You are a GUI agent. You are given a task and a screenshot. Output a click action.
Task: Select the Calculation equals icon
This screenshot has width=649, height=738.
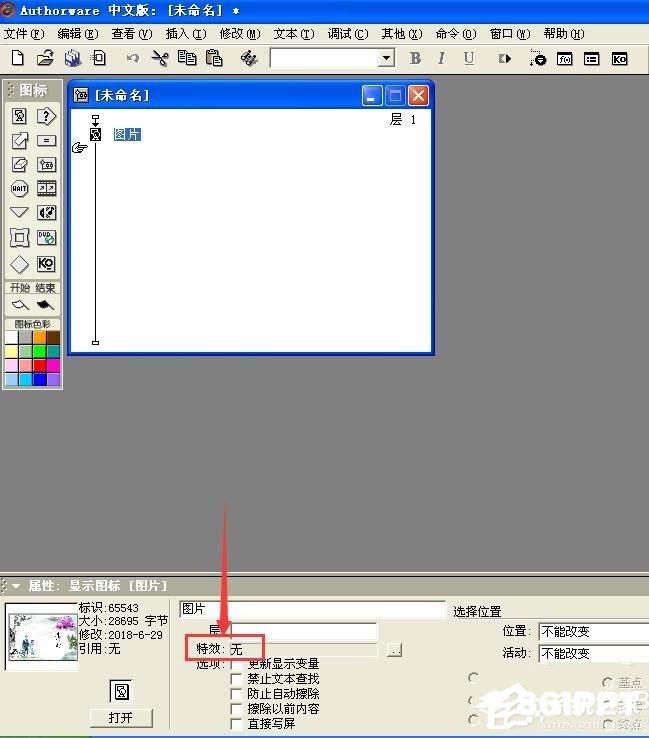(46, 140)
